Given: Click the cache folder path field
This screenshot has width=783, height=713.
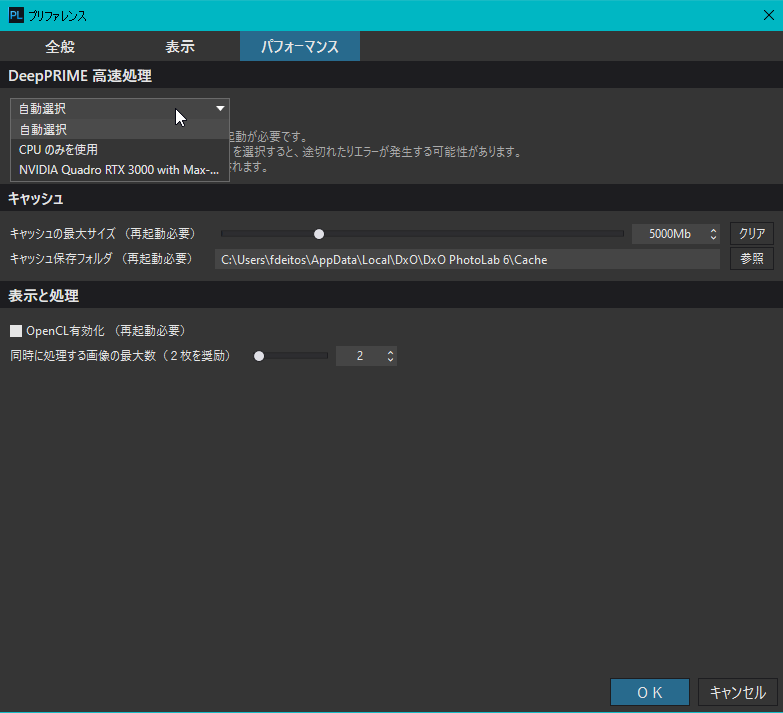Looking at the screenshot, I should coord(467,259).
